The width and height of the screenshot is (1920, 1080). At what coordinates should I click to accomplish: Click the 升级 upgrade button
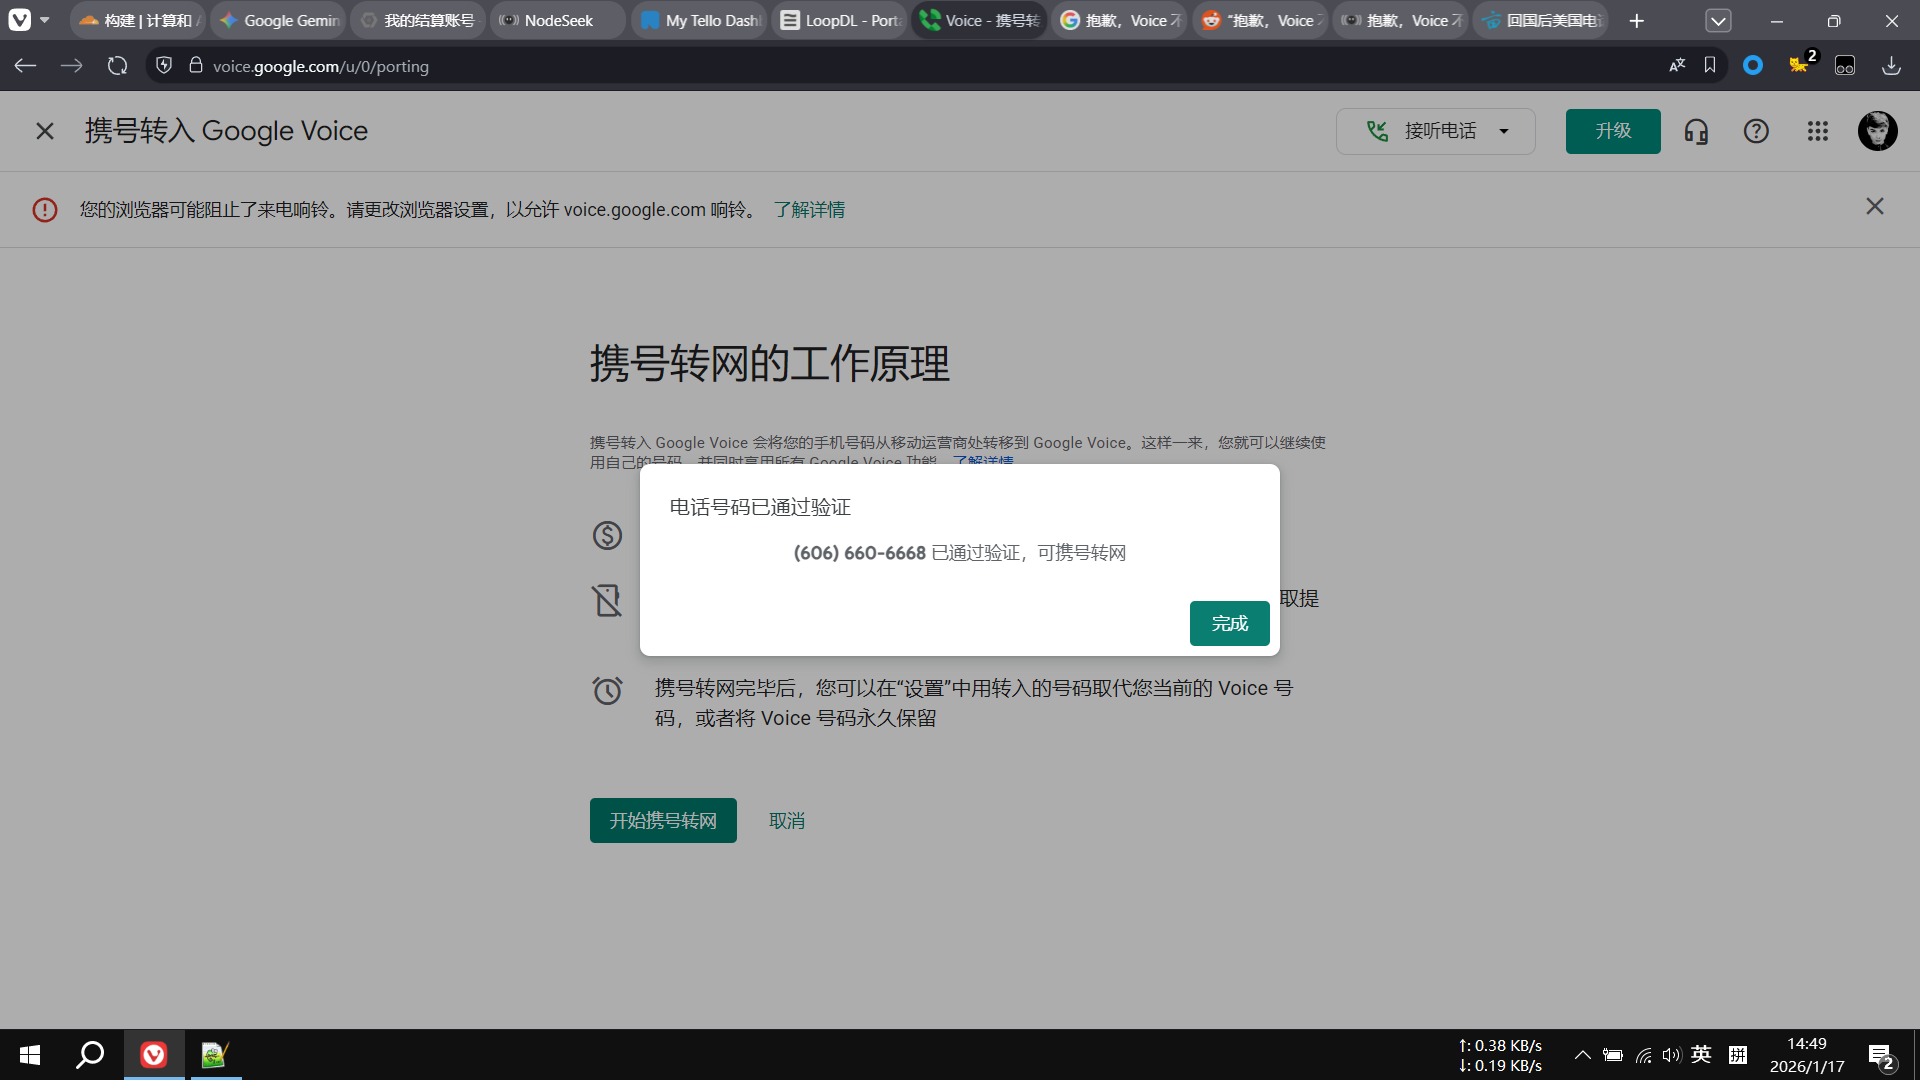(1612, 131)
